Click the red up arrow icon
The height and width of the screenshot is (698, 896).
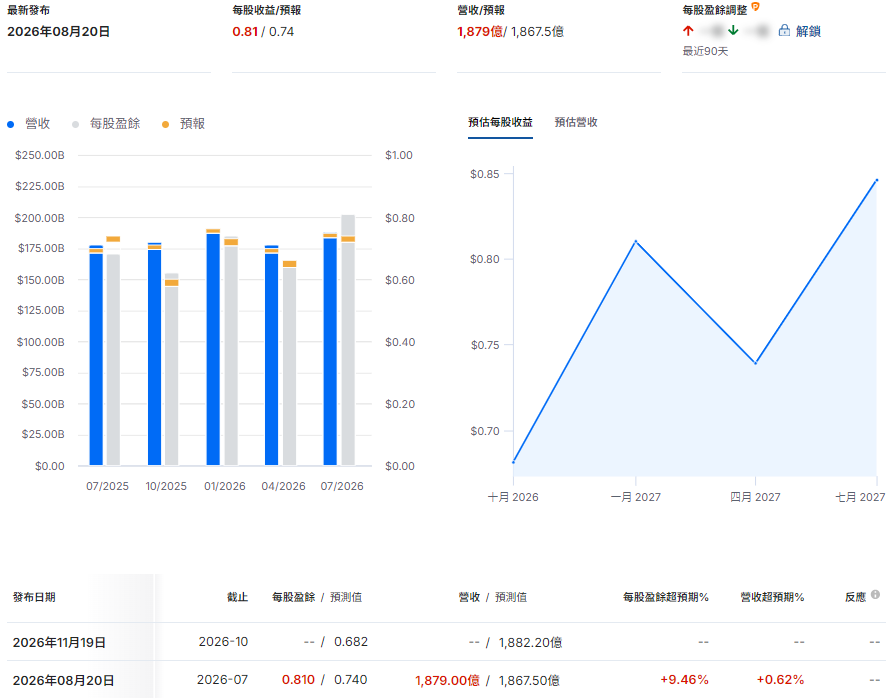688,31
